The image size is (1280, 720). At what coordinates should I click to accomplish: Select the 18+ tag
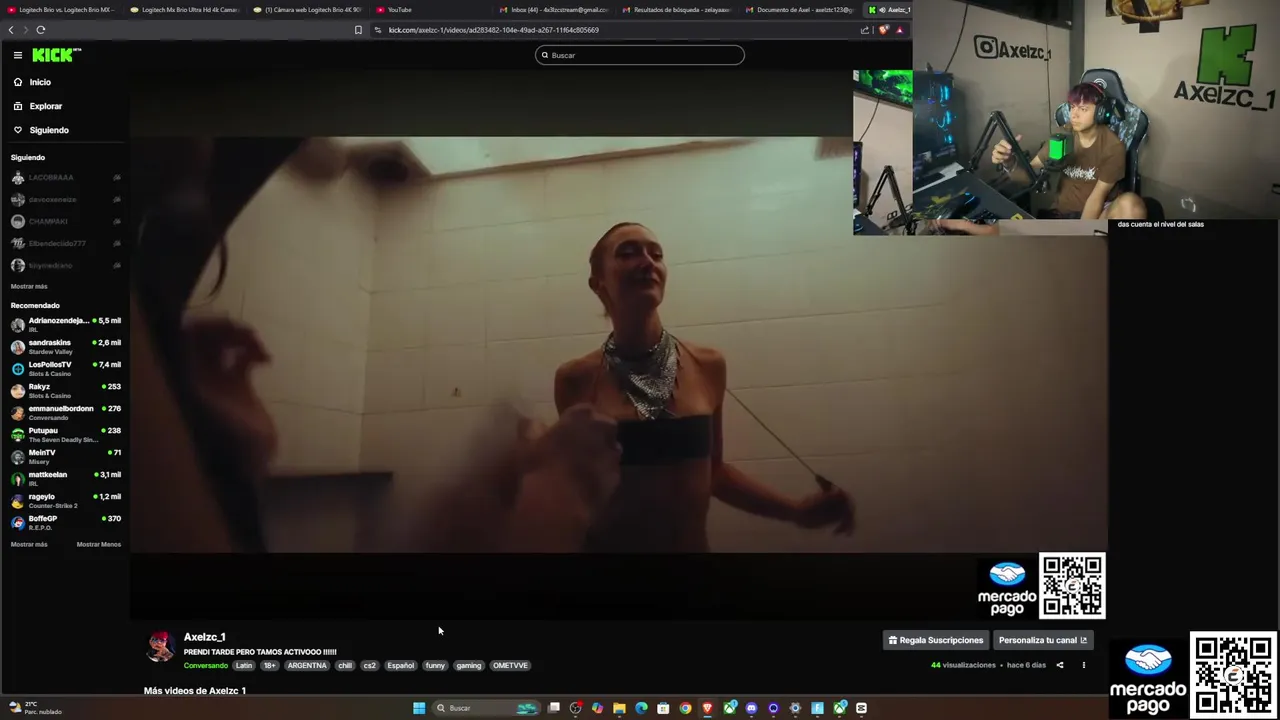(x=269, y=666)
